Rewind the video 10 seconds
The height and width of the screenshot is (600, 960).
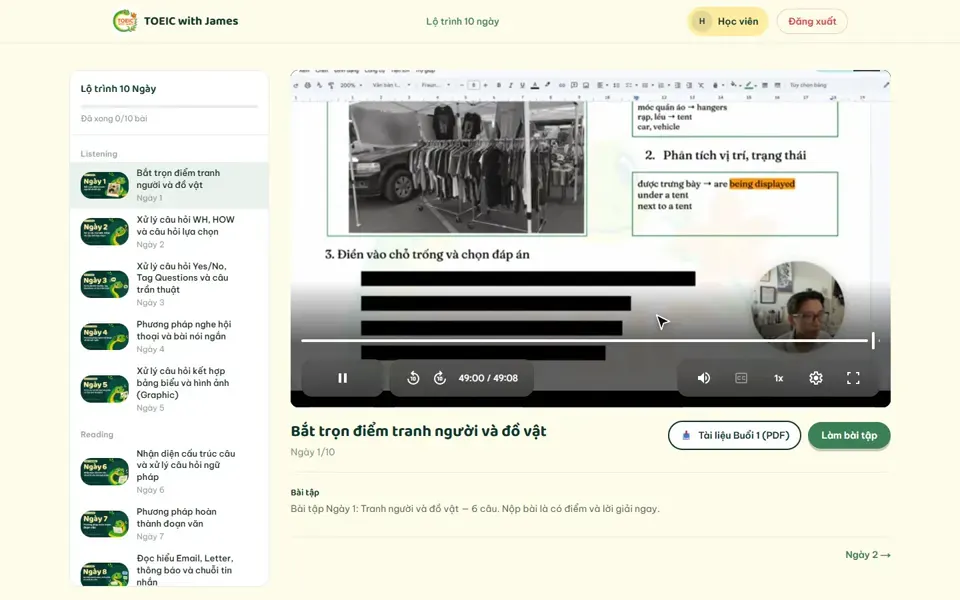pos(413,378)
